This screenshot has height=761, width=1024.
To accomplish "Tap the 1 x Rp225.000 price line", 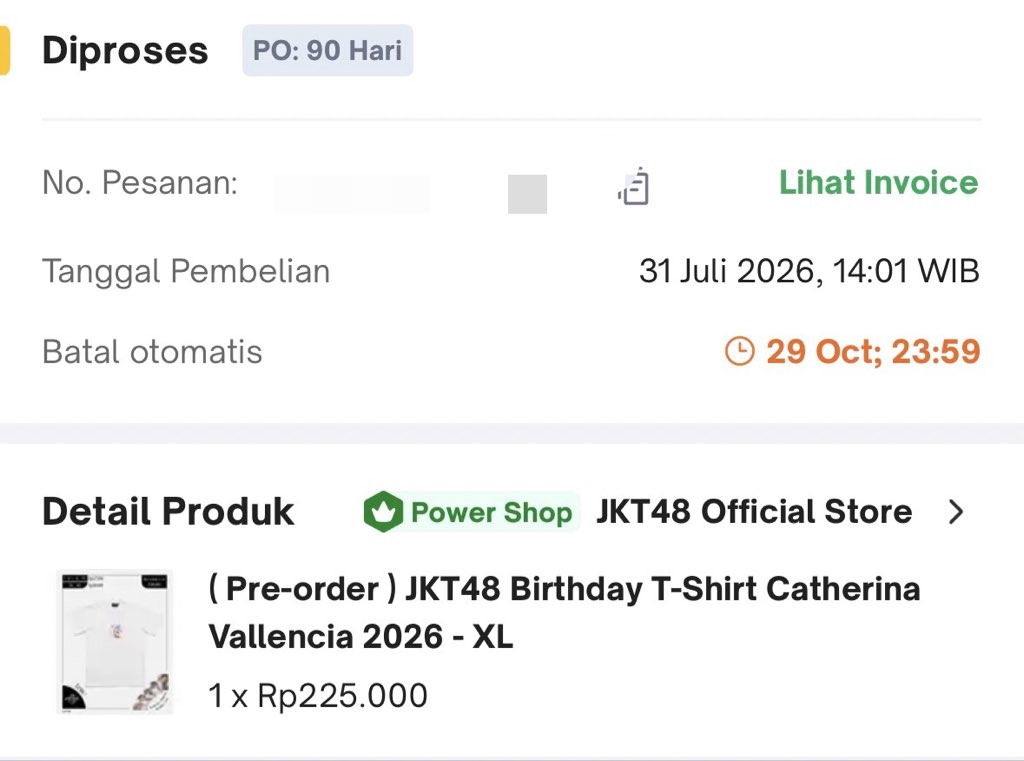I will point(318,696).
